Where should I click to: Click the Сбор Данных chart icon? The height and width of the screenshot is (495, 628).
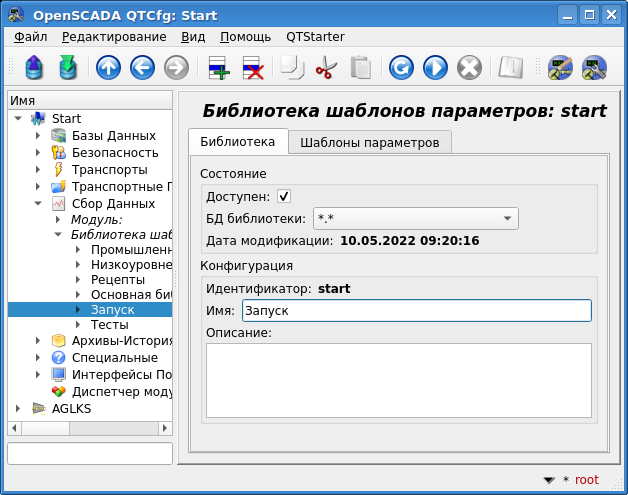click(58, 203)
